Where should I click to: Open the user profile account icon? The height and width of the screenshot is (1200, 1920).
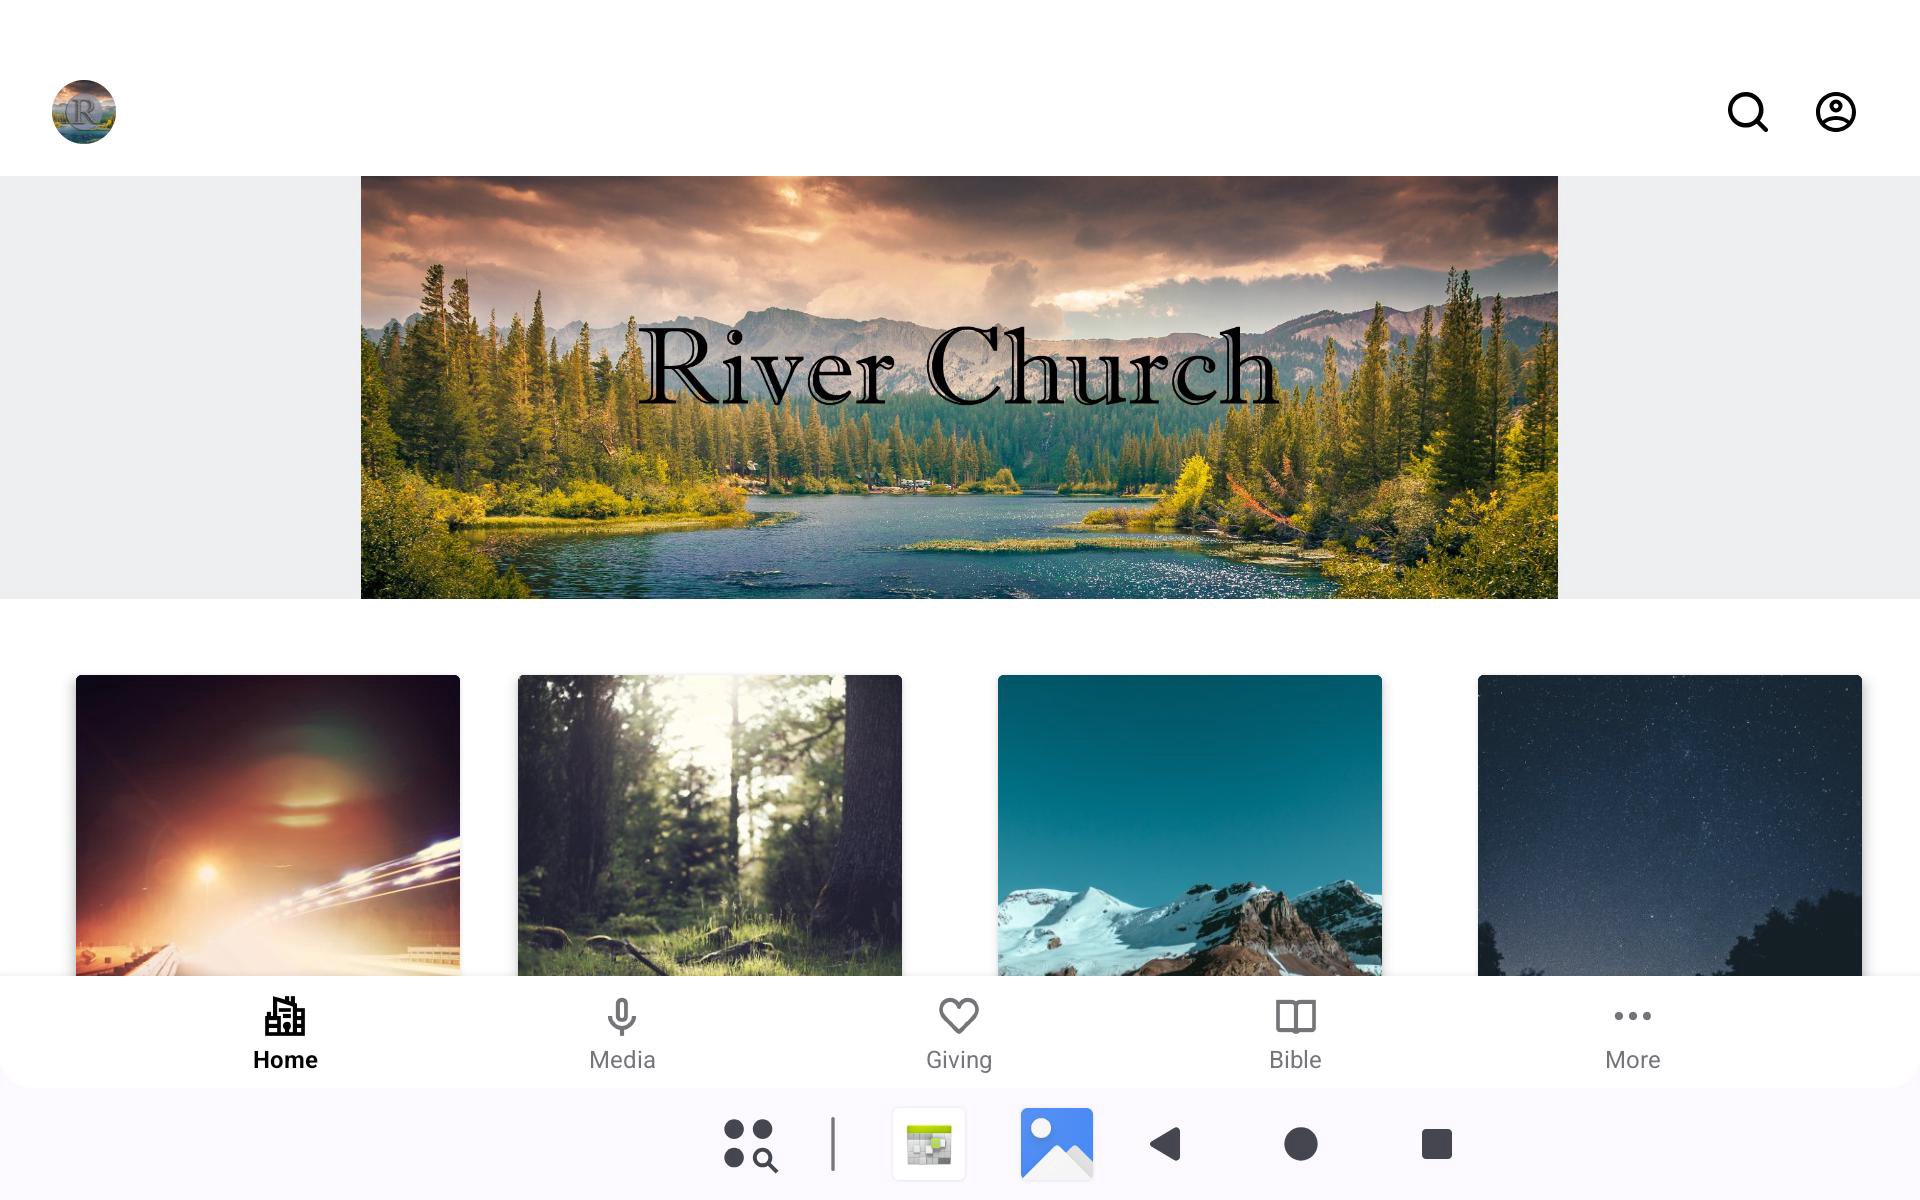point(1835,112)
